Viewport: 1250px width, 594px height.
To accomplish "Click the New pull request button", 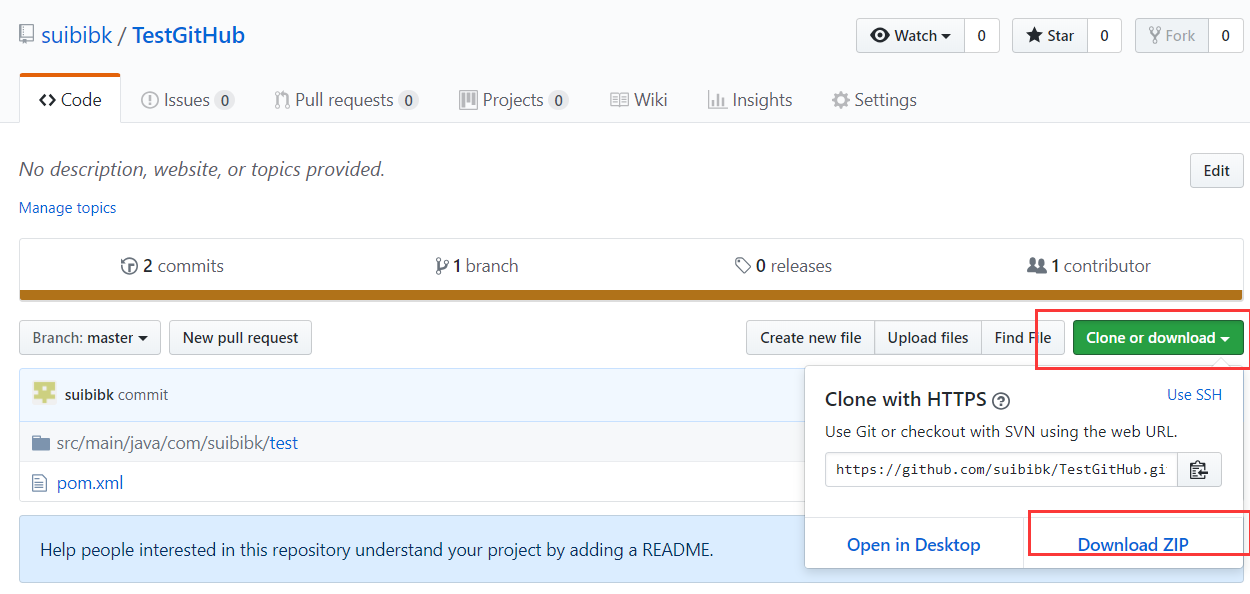I will pos(240,338).
